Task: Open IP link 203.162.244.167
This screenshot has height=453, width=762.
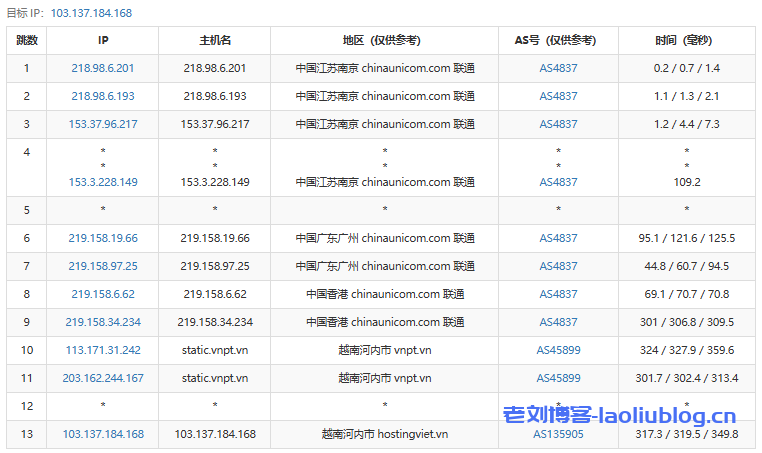Action: (103, 378)
